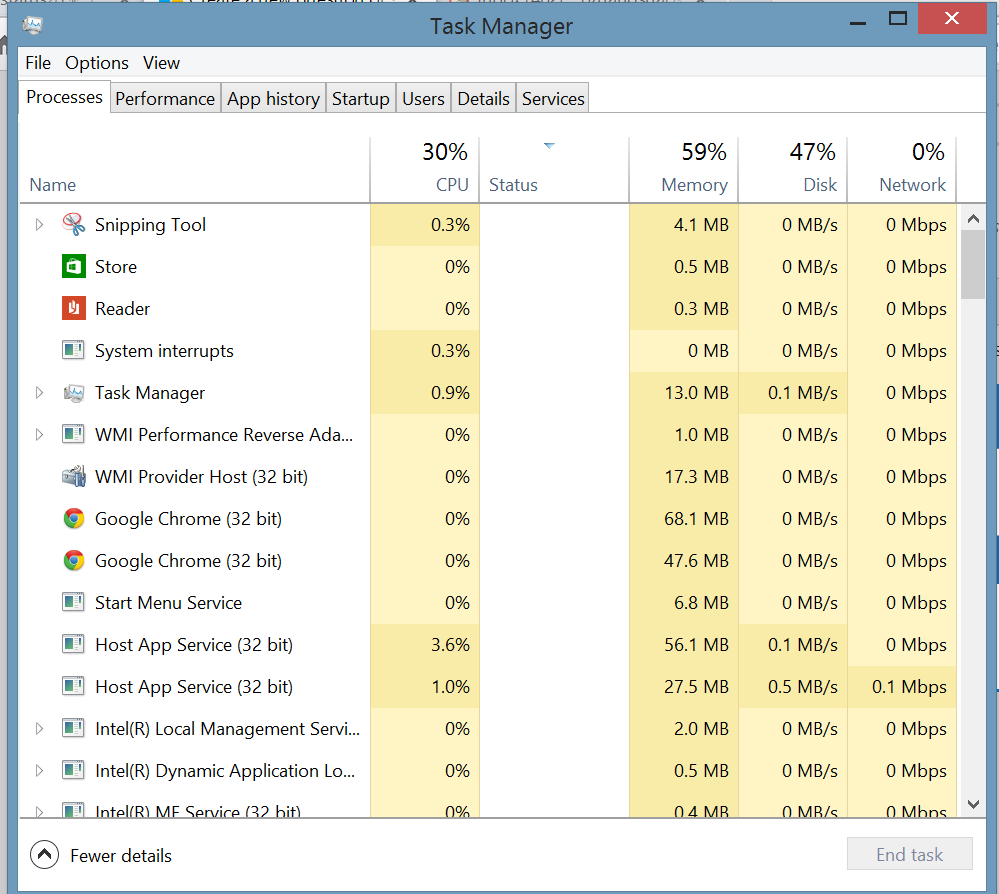The height and width of the screenshot is (894, 999).
Task: Expand Intel(R) Local Management Service group
Action: click(x=39, y=728)
